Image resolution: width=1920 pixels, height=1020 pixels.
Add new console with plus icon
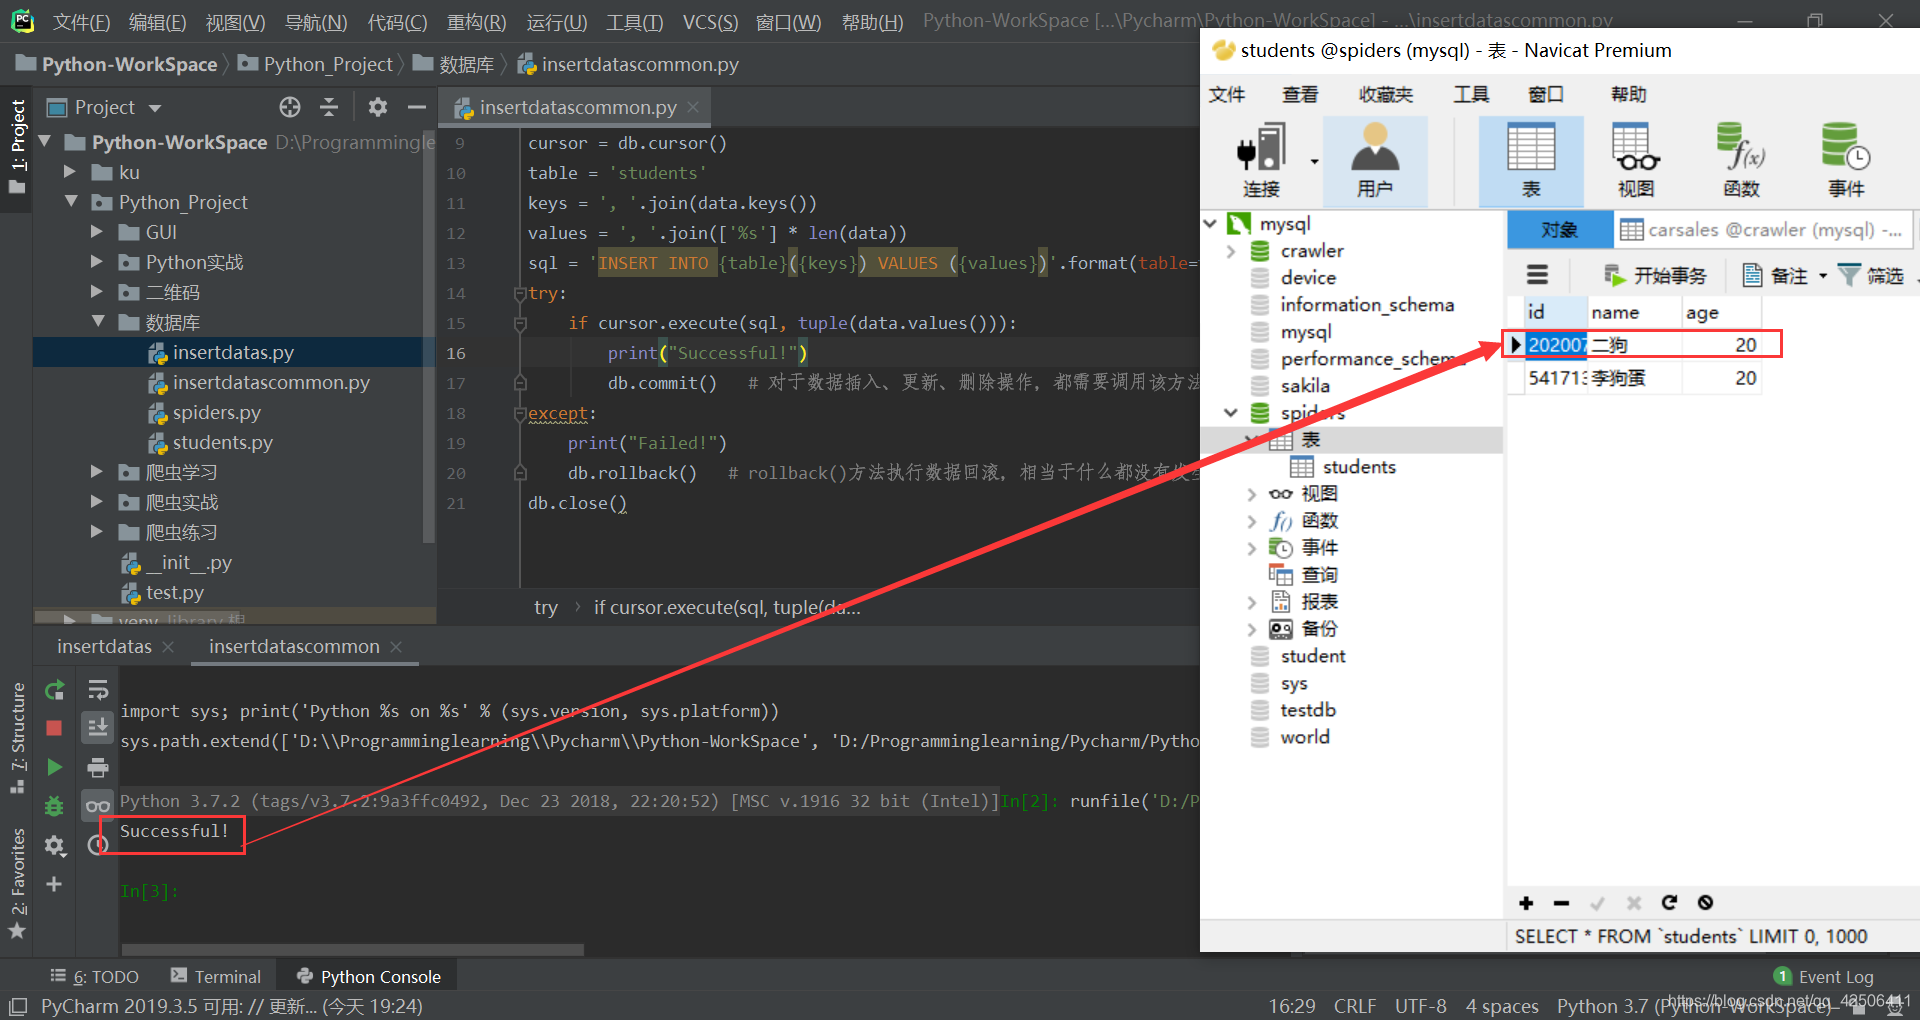click(54, 884)
